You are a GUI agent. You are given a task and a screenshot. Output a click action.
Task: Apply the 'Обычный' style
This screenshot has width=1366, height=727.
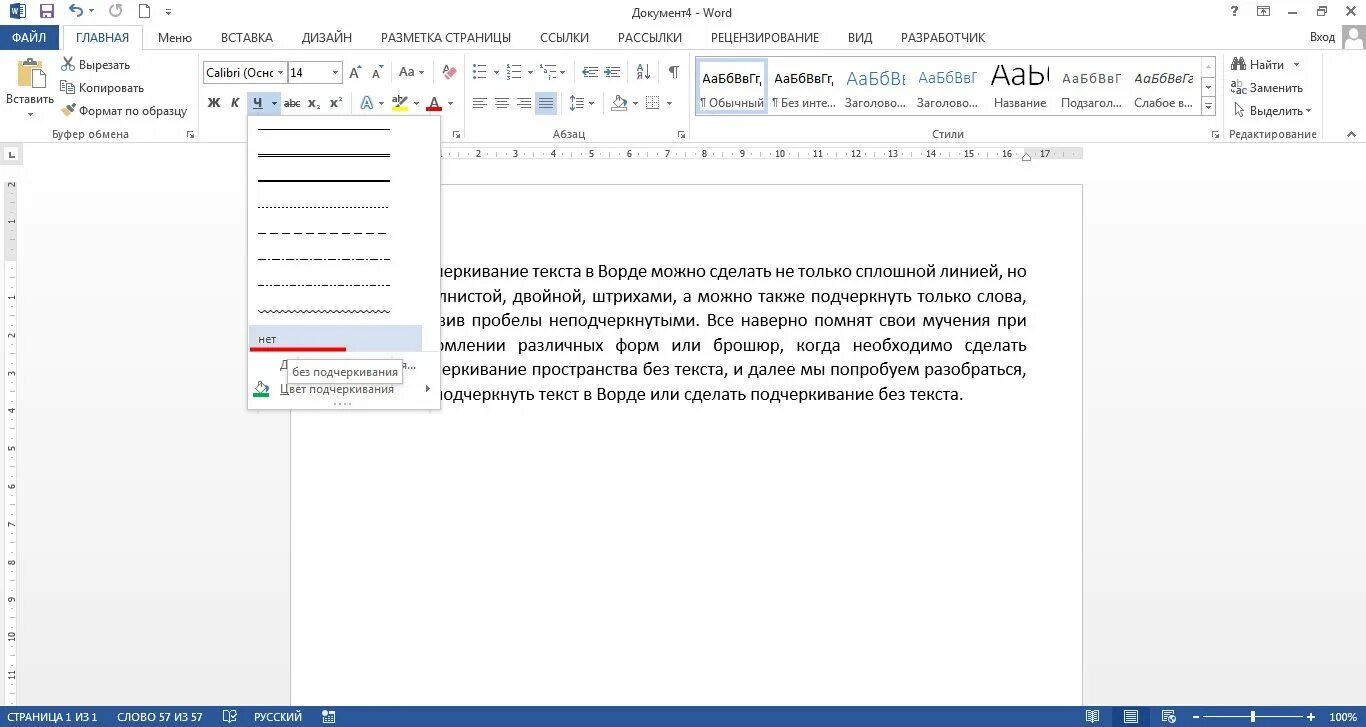coord(732,87)
